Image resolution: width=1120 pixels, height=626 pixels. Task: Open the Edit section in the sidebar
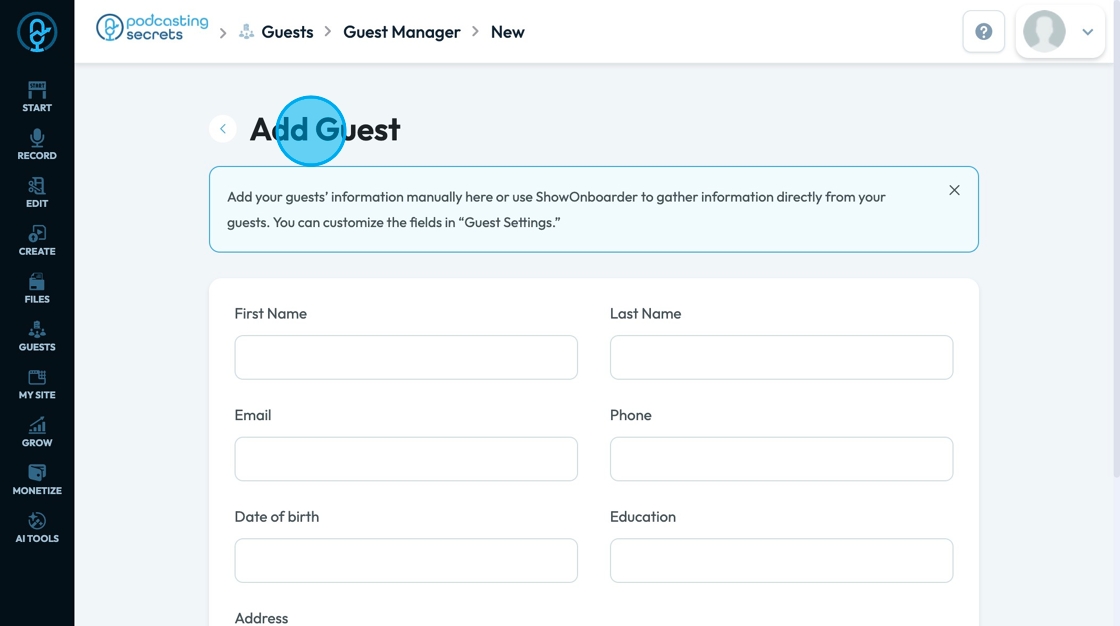point(37,192)
